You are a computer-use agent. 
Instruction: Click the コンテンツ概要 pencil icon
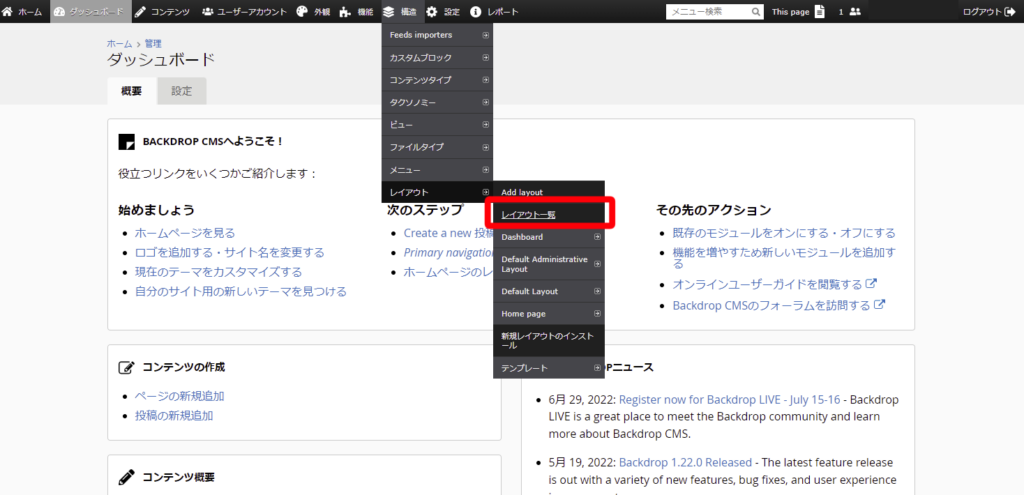(x=126, y=477)
